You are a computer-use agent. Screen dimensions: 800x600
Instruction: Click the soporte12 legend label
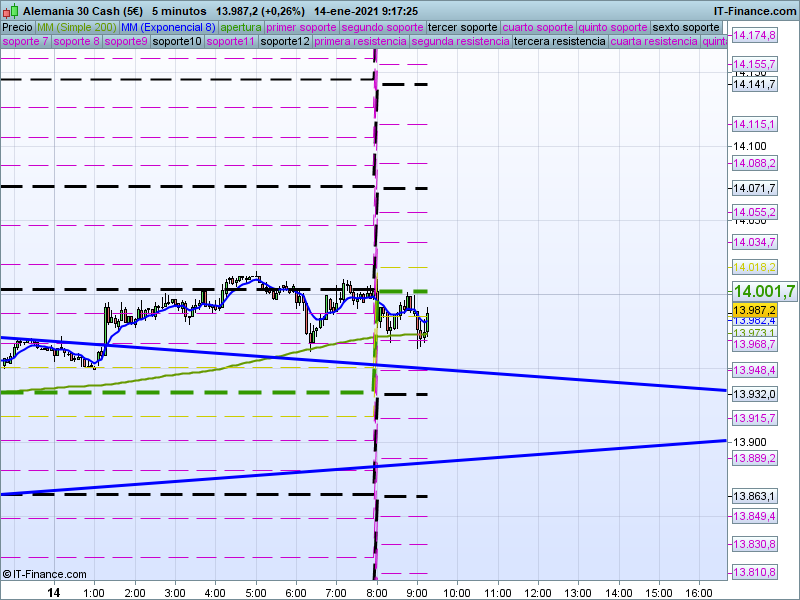284,42
